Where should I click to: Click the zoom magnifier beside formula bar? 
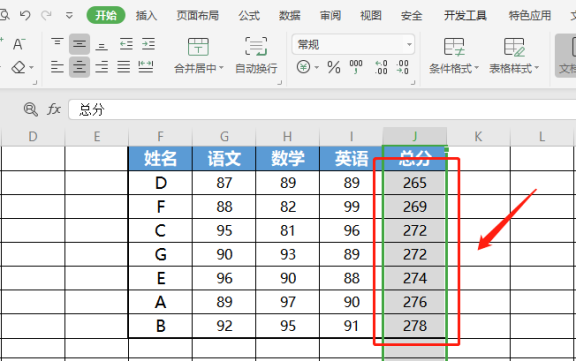tap(30, 109)
